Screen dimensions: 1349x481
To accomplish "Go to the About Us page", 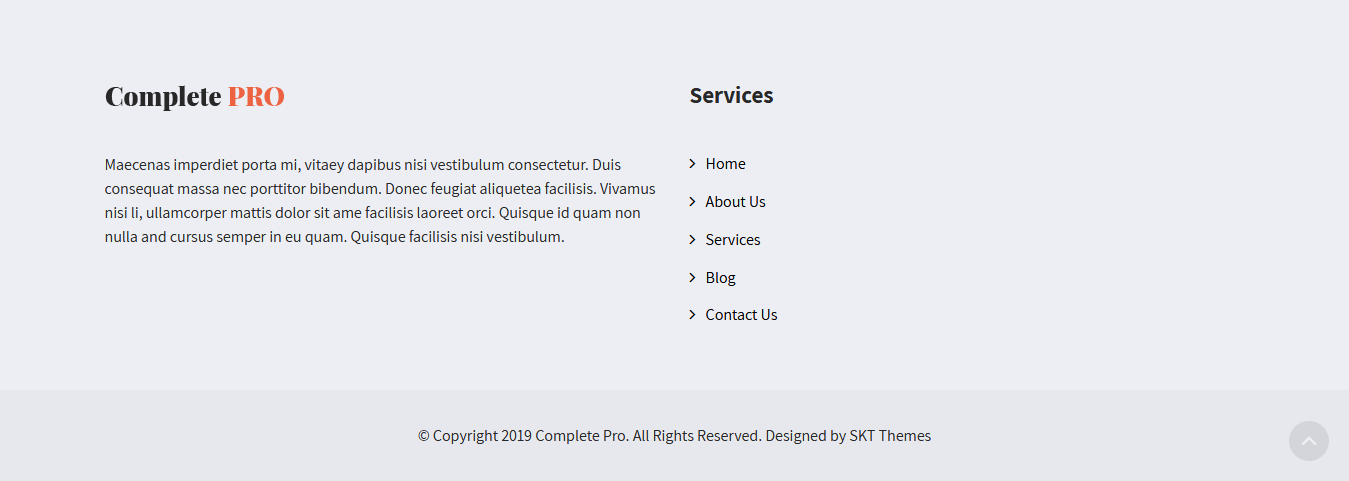I will (x=735, y=202).
